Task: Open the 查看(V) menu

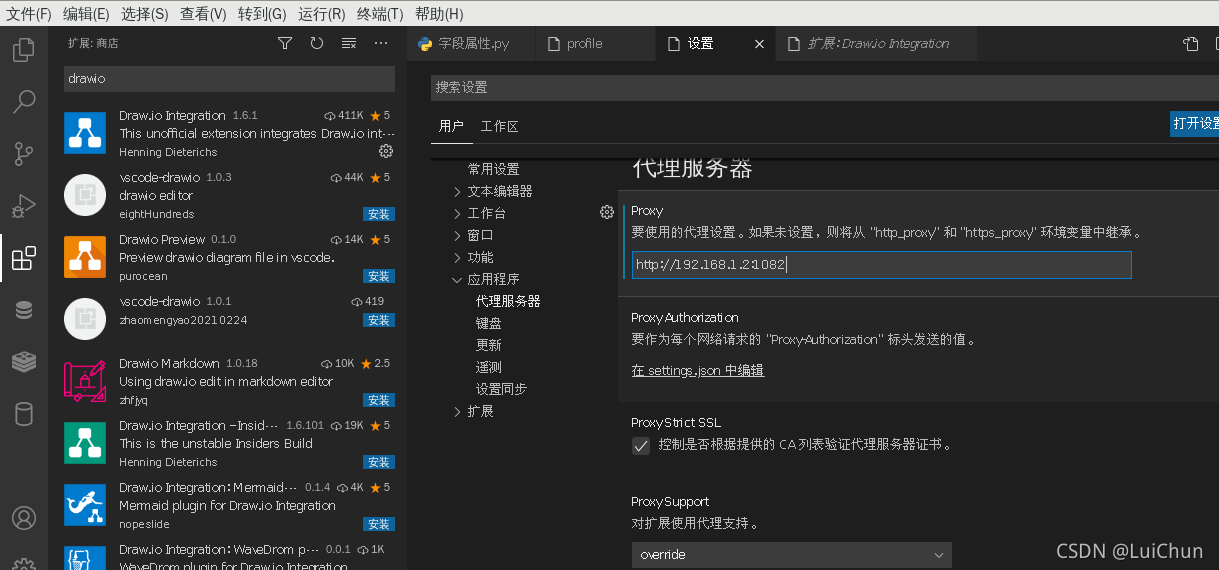Action: point(203,14)
